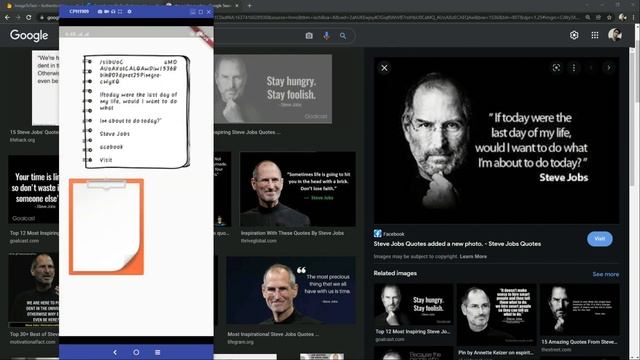Tap the Android recents menu button on the phone
The image size is (640, 360).
(158, 352)
